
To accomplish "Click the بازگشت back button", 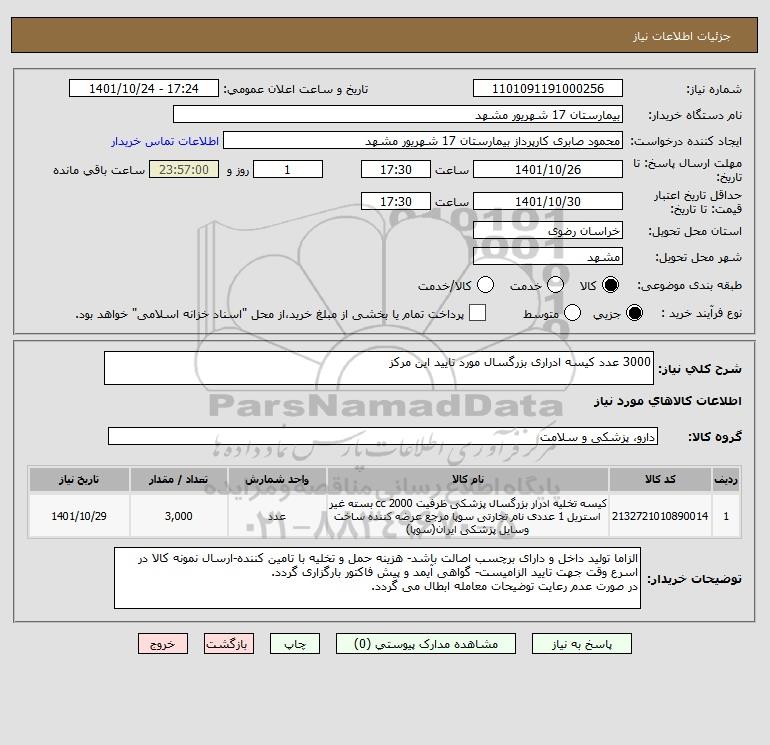I will [x=229, y=644].
